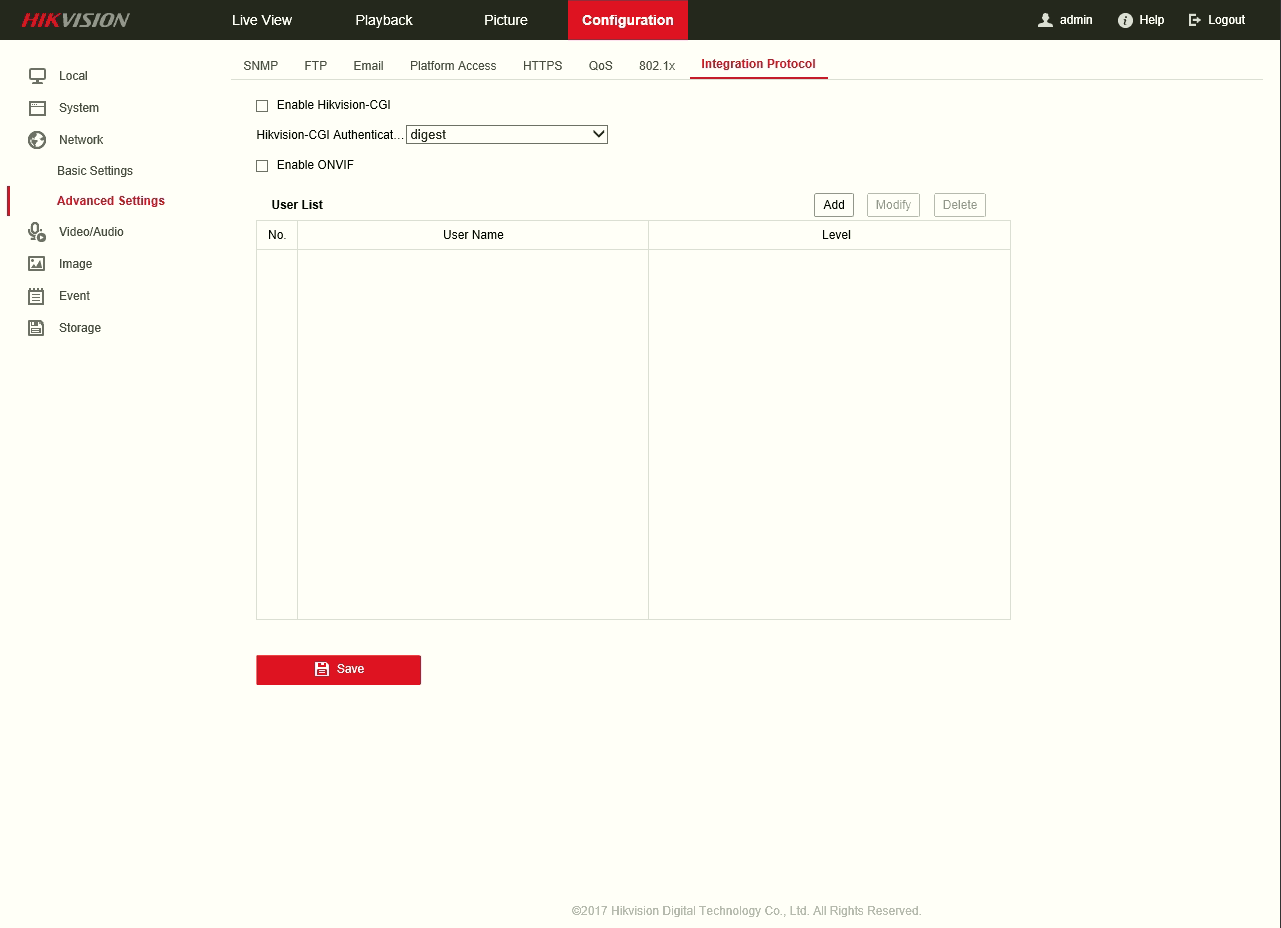Click the admin account link
Screen dimensions: 1281x928
pos(1076,20)
